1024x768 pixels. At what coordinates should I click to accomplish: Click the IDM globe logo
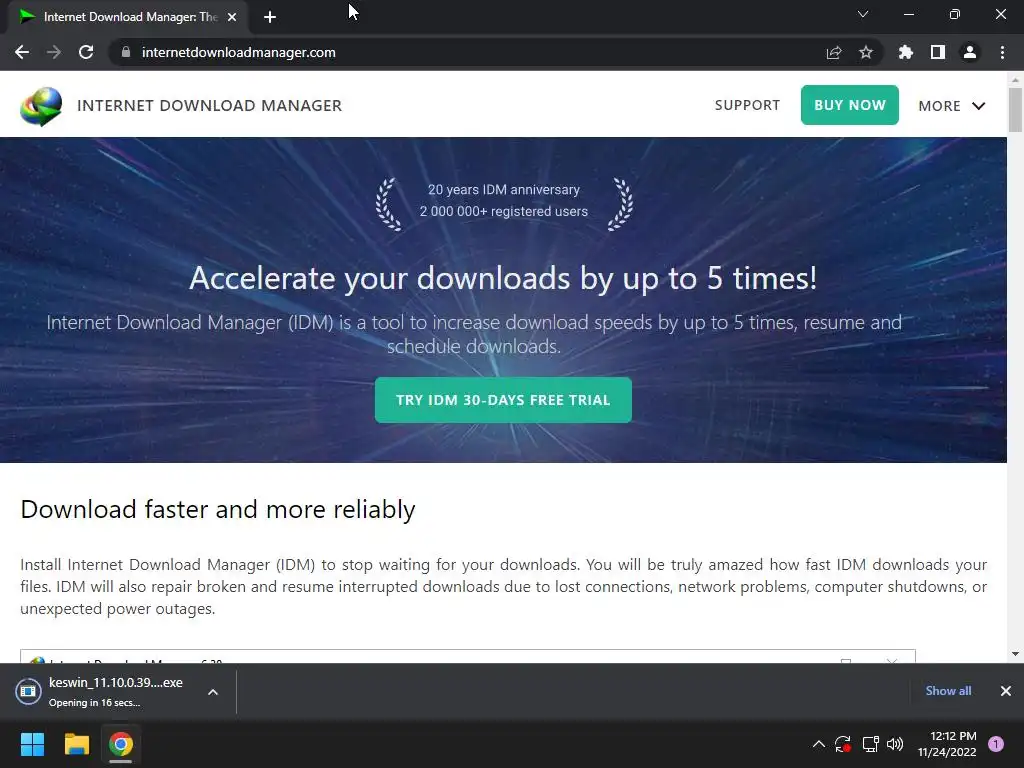point(41,106)
